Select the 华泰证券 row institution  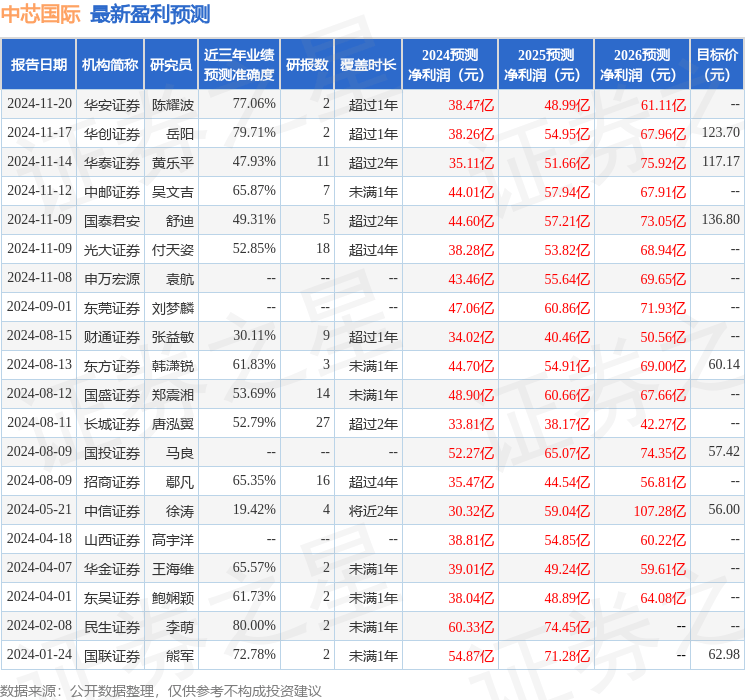[112, 163]
